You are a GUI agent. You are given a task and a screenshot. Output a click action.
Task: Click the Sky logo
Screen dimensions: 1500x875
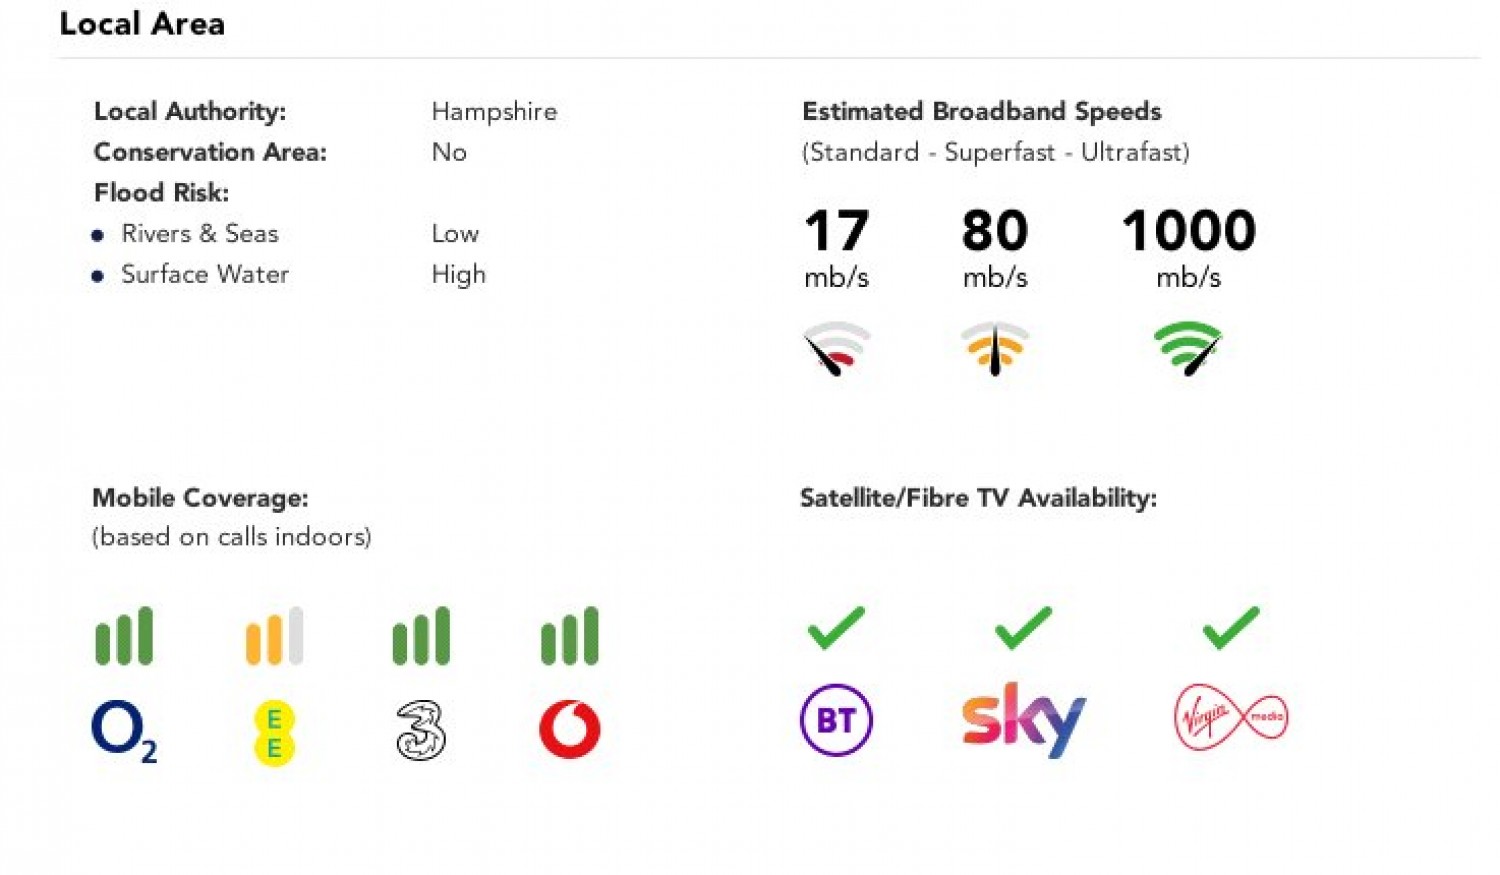click(x=1023, y=719)
